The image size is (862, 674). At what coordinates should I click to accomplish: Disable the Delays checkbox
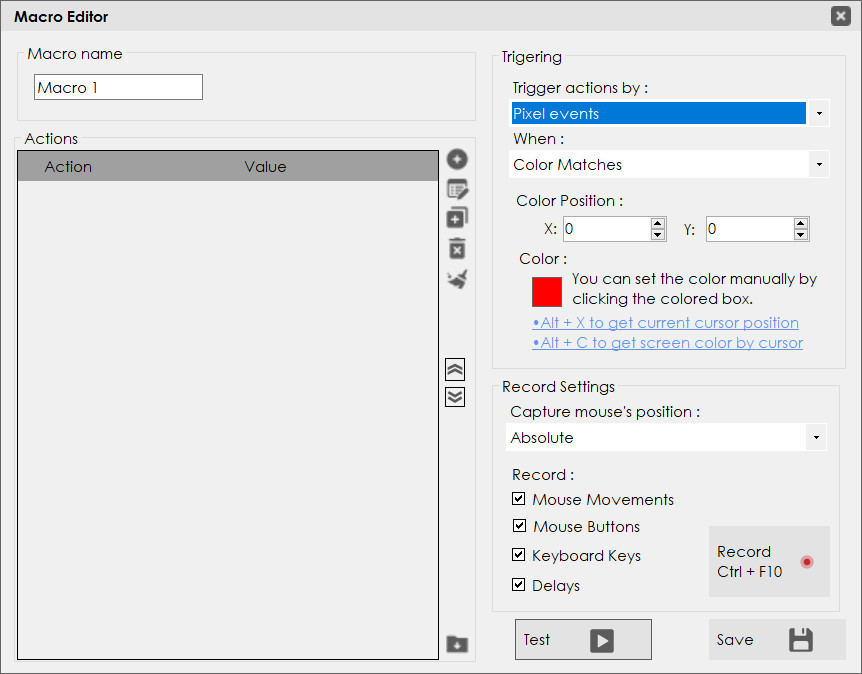click(518, 584)
